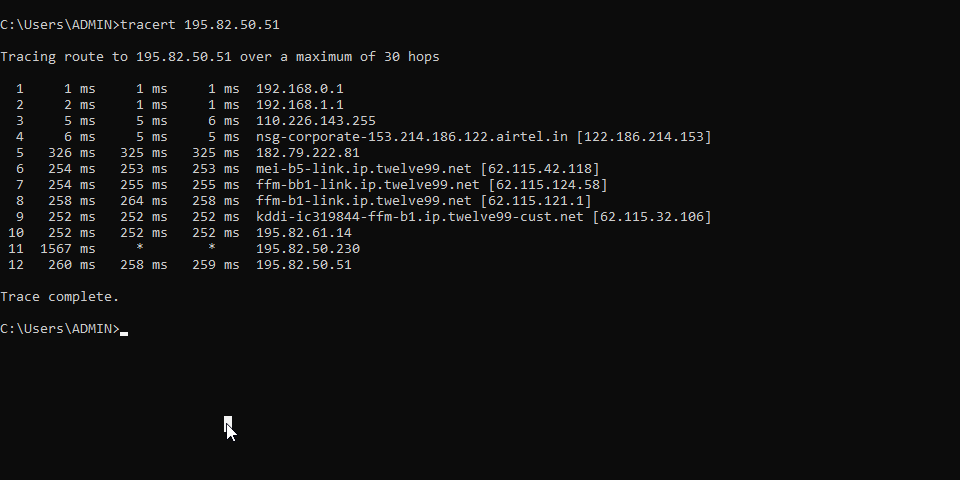Click the bracketed IP 62.115.32.106
Image resolution: width=960 pixels, height=480 pixels.
(x=652, y=217)
